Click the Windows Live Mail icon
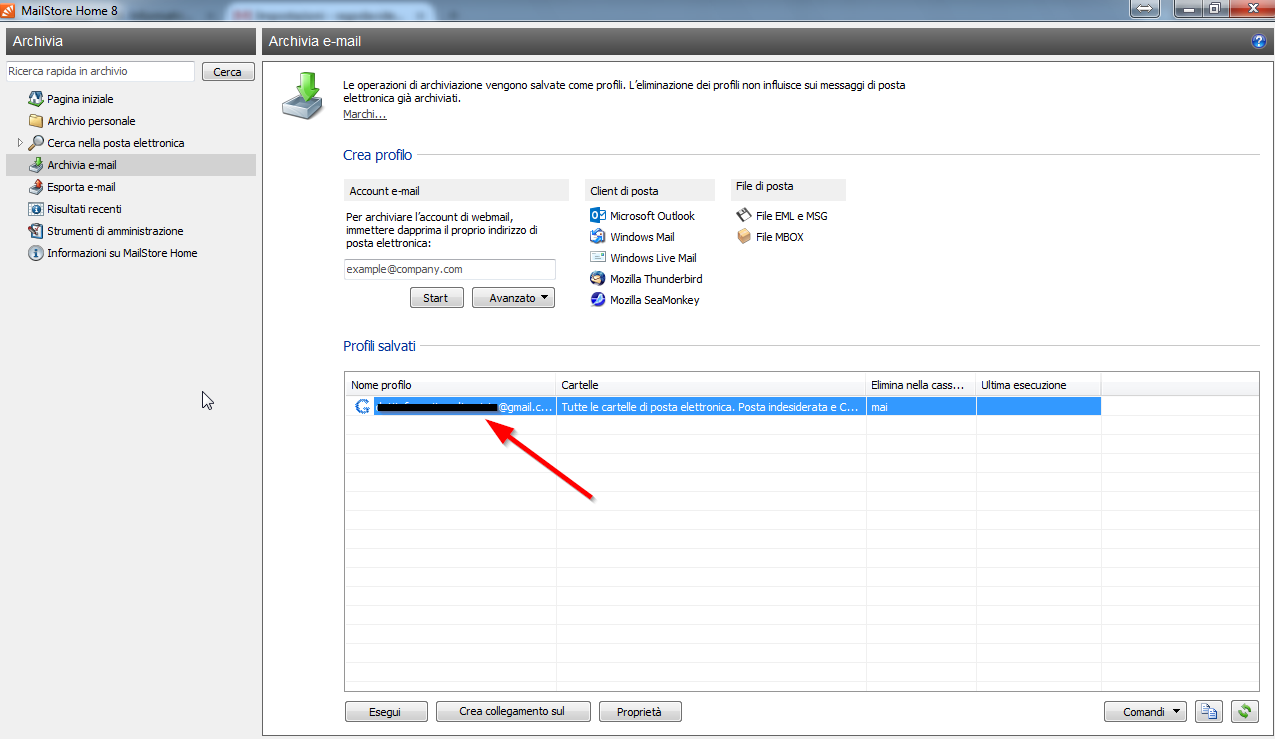Viewport: 1275px width, 739px height. click(598, 258)
